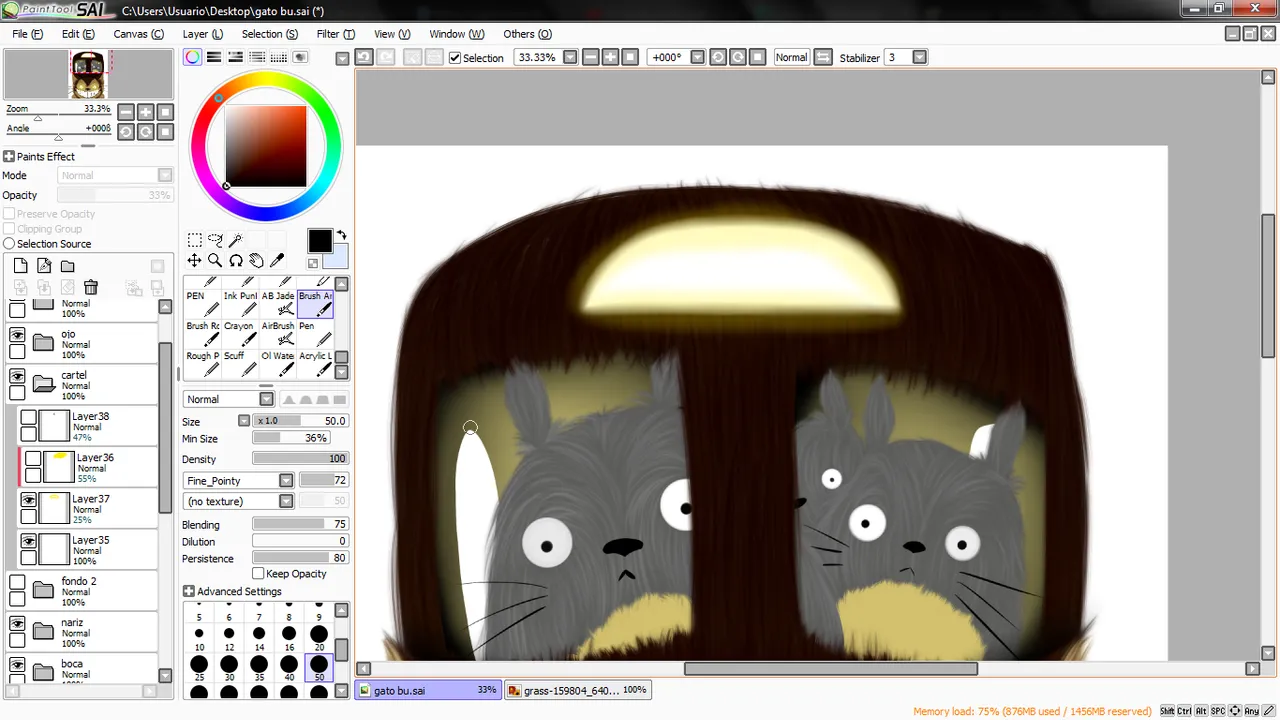This screenshot has width=1280, height=720.
Task: Open the Others menu
Action: tap(527, 34)
